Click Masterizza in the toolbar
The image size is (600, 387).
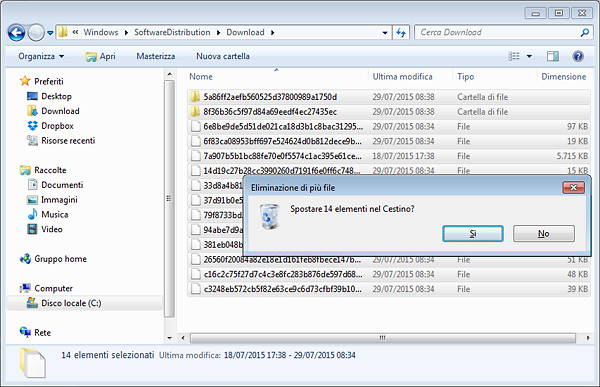tap(156, 56)
